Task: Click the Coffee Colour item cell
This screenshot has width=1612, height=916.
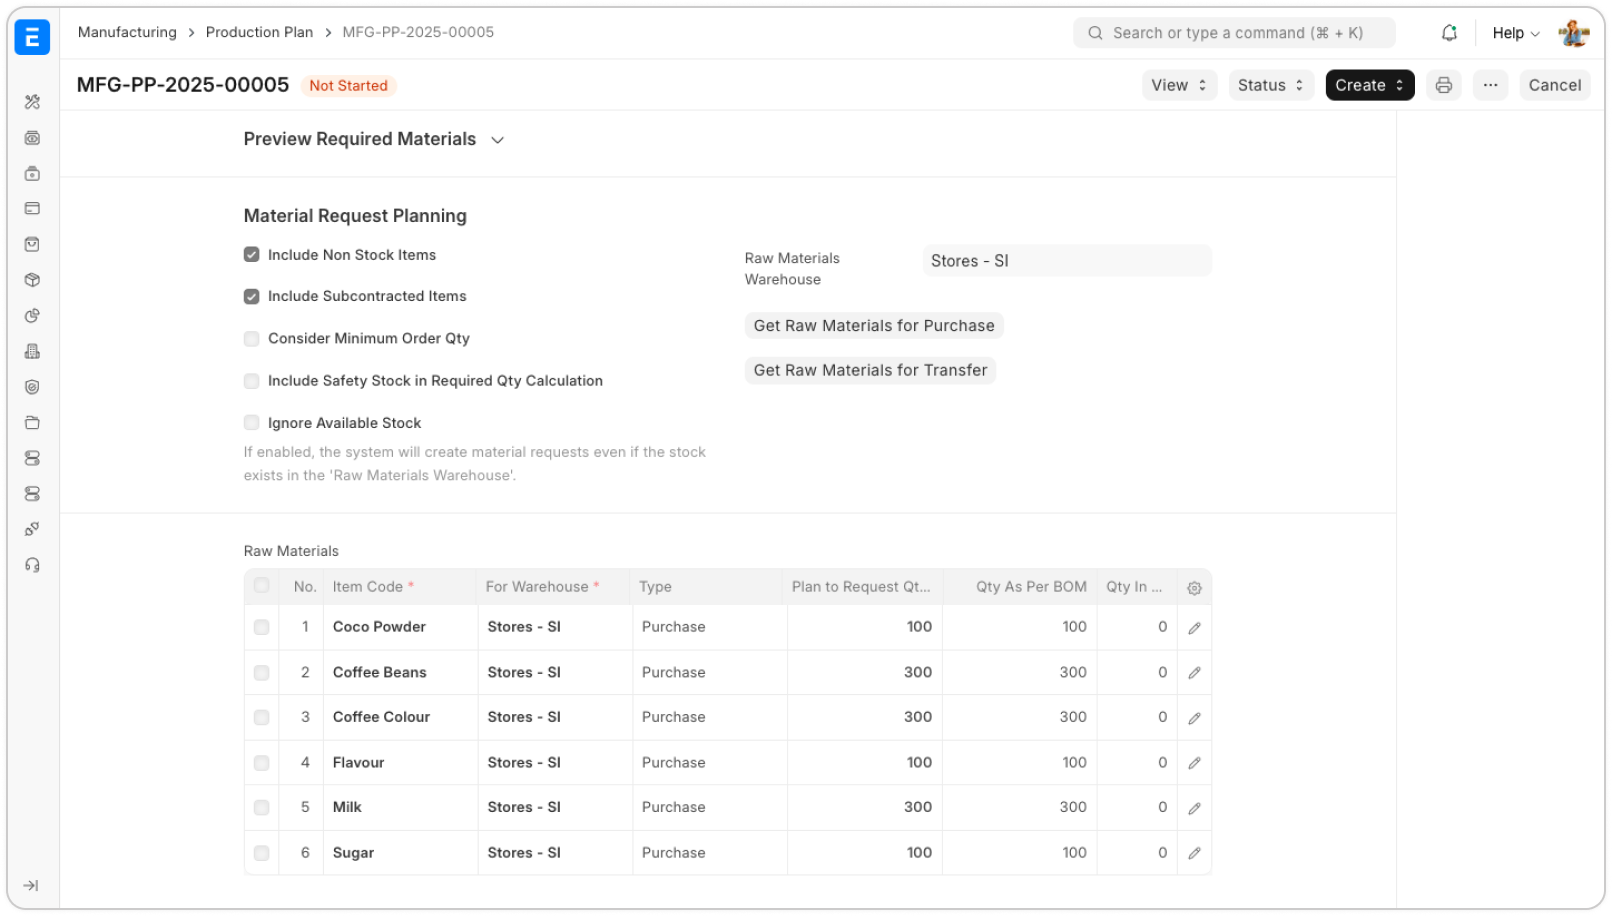Action: [400, 718]
